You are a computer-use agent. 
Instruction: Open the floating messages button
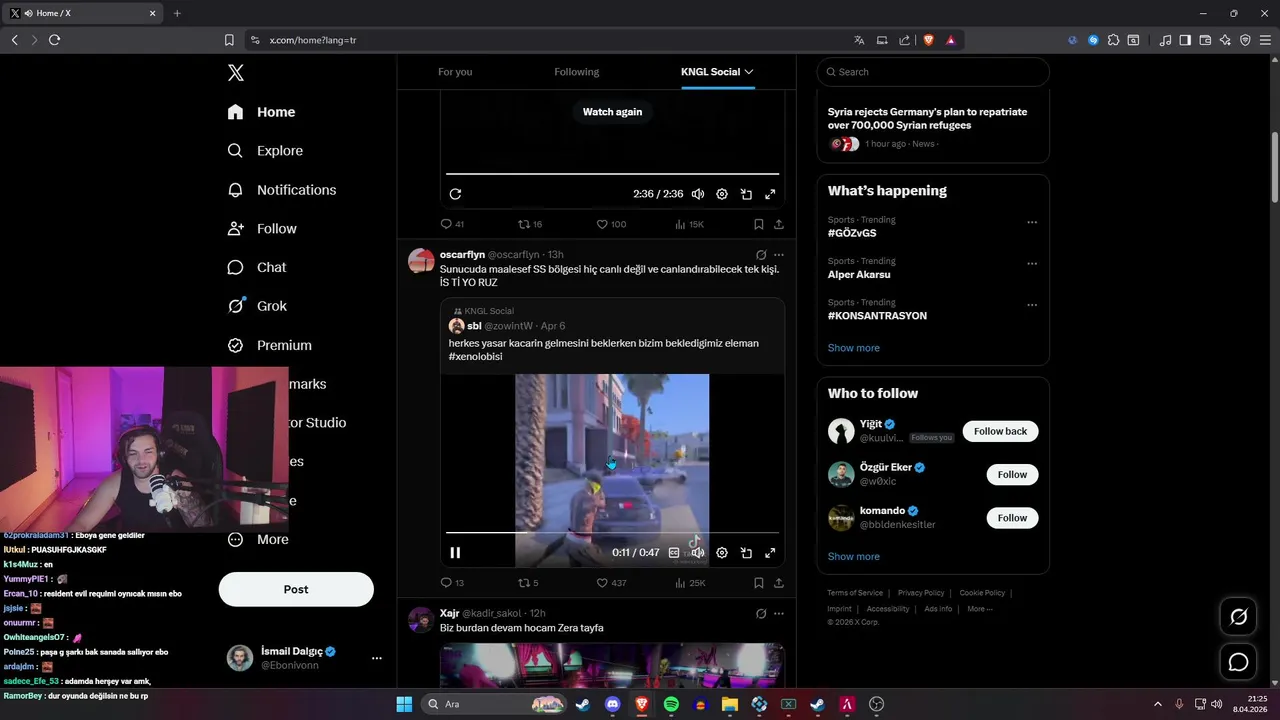1238,662
